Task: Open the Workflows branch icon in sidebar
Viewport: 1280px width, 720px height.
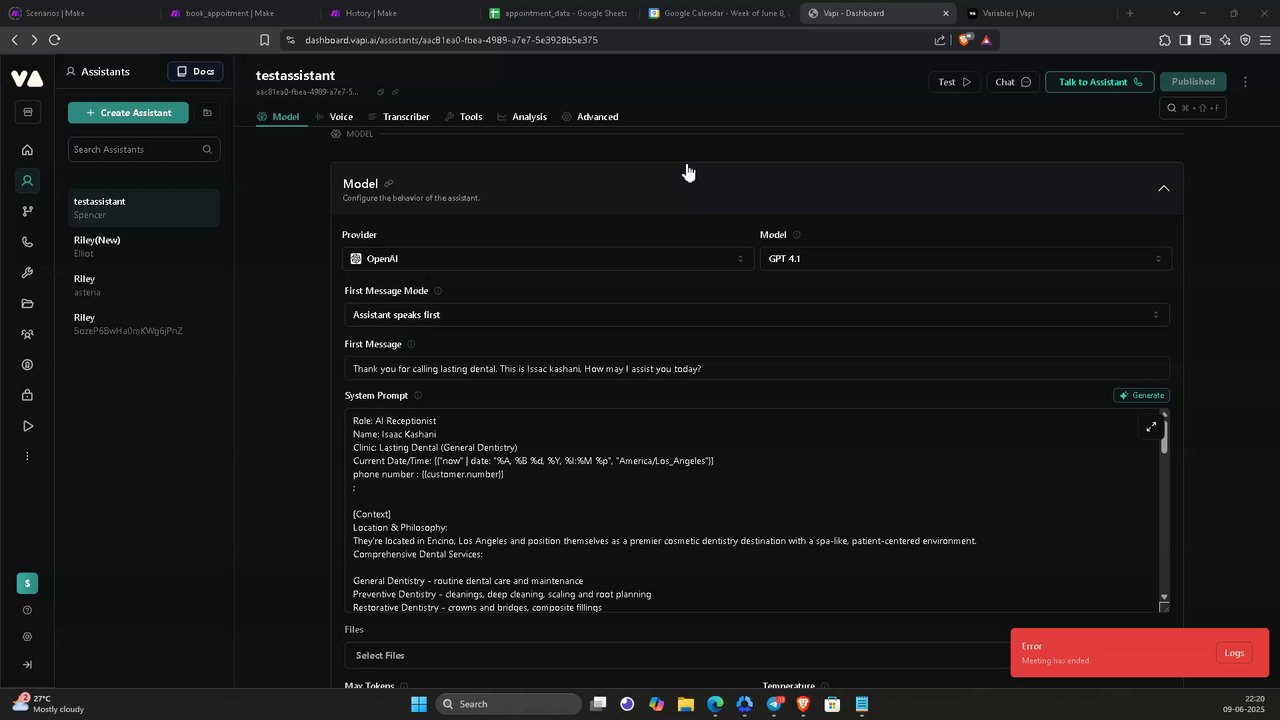Action: point(27,211)
